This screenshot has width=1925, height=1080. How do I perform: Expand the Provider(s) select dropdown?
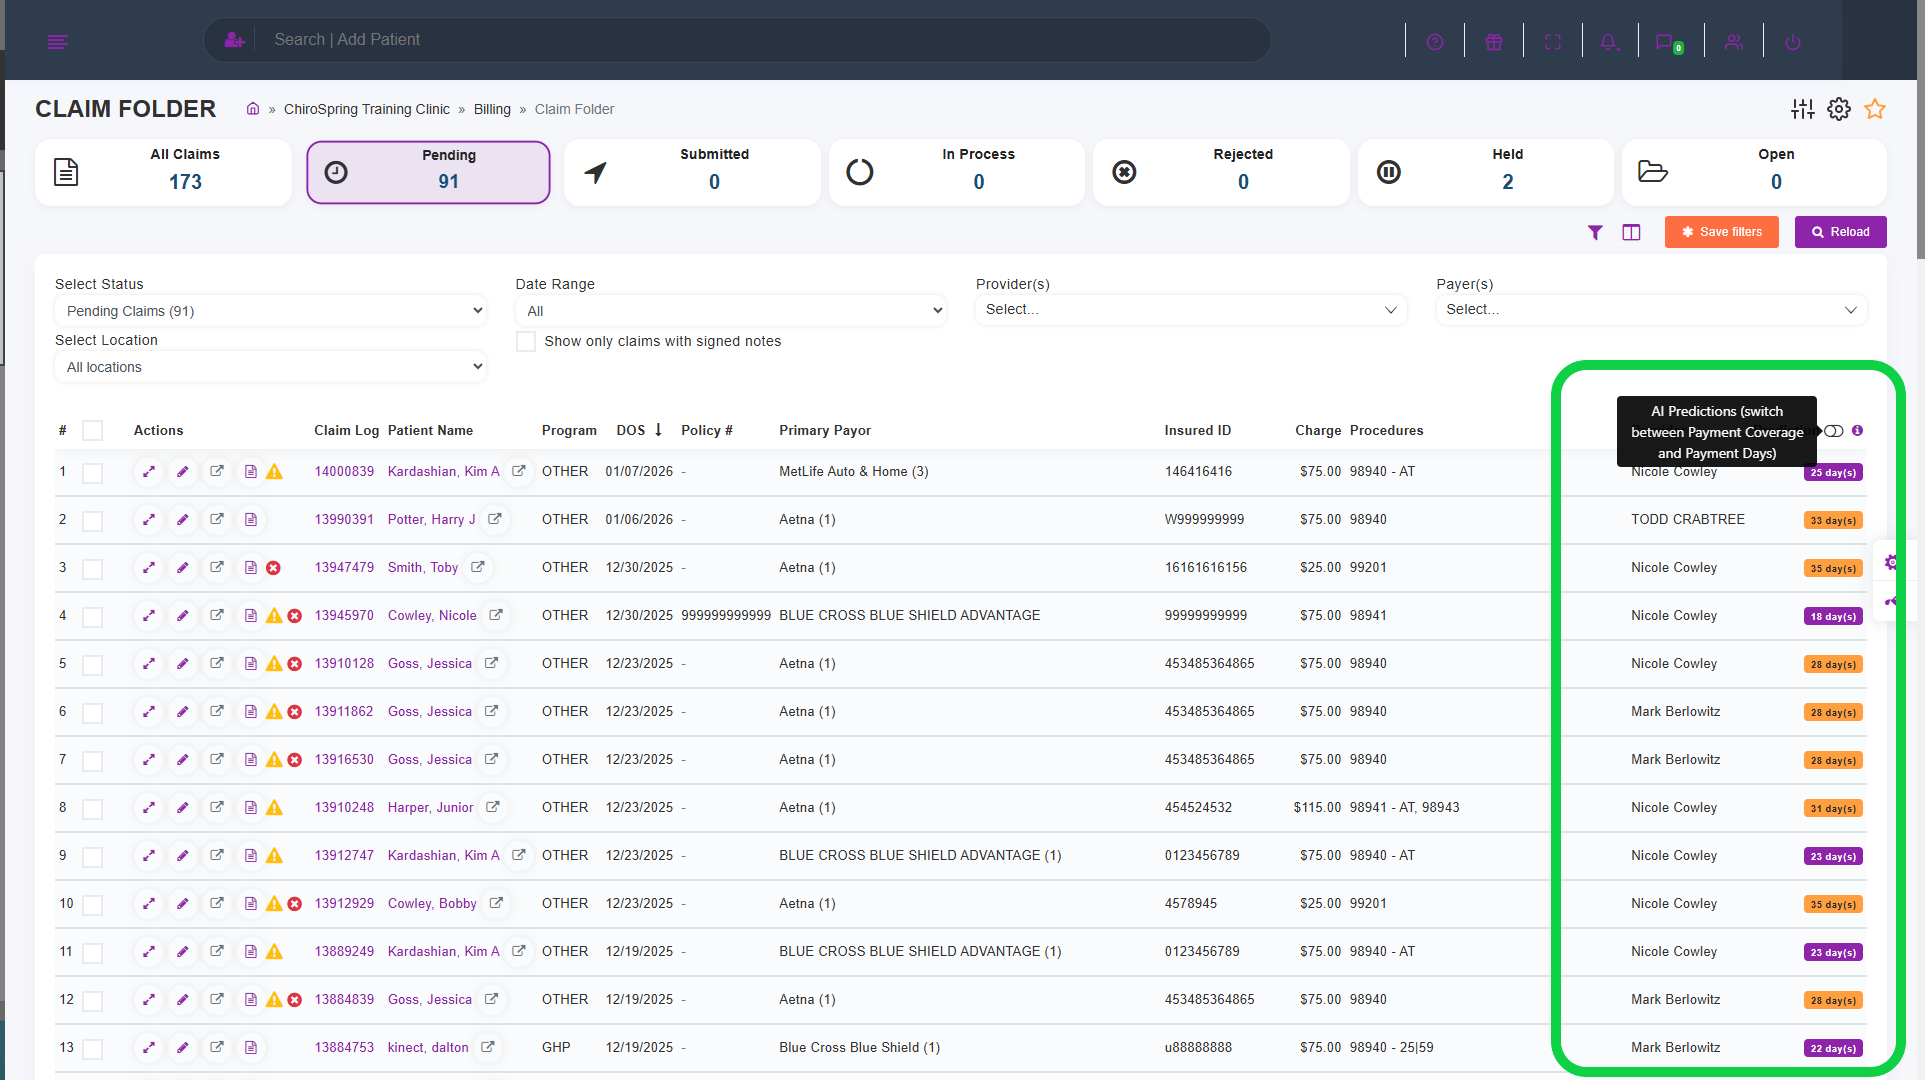[x=1190, y=310]
